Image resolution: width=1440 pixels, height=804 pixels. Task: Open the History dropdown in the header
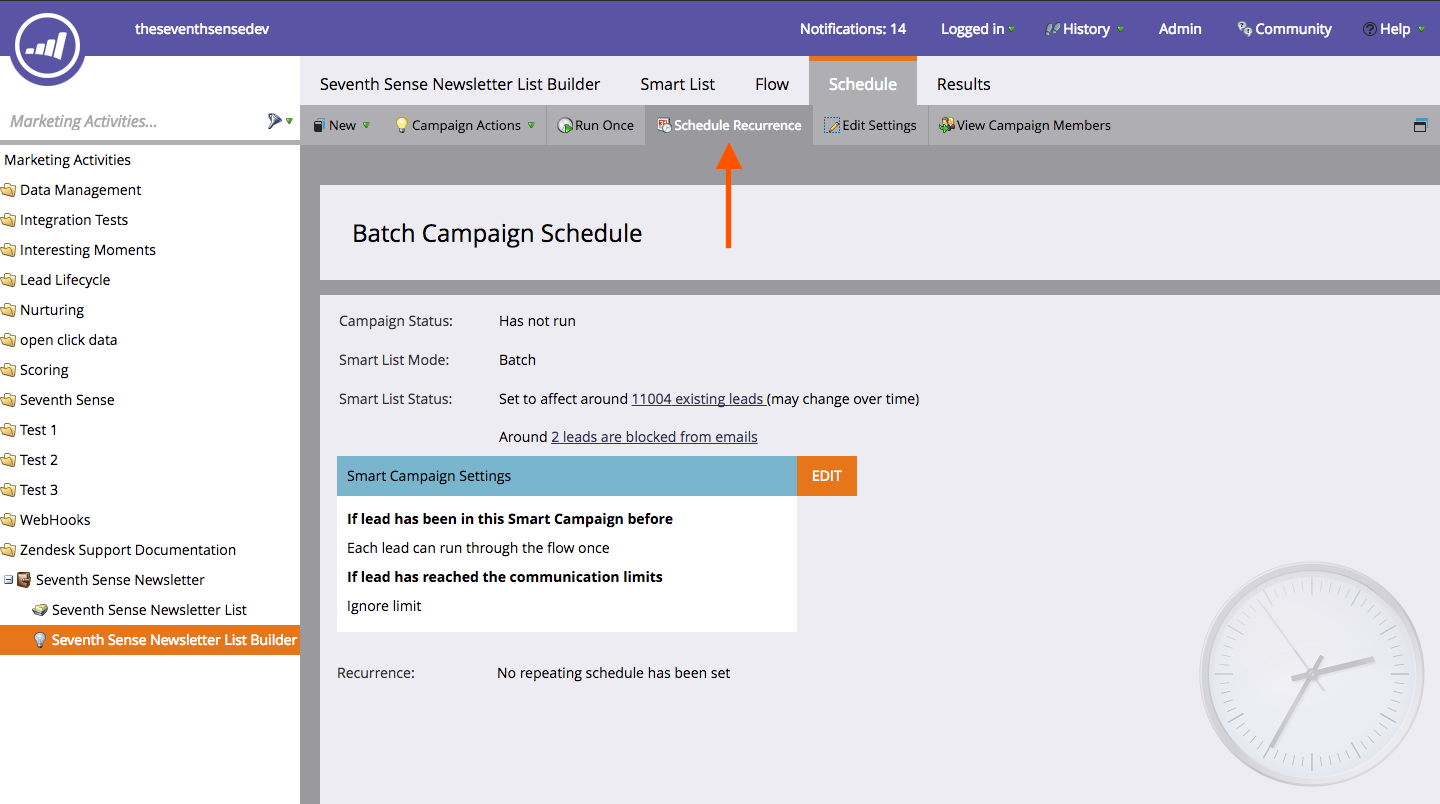tap(1085, 29)
